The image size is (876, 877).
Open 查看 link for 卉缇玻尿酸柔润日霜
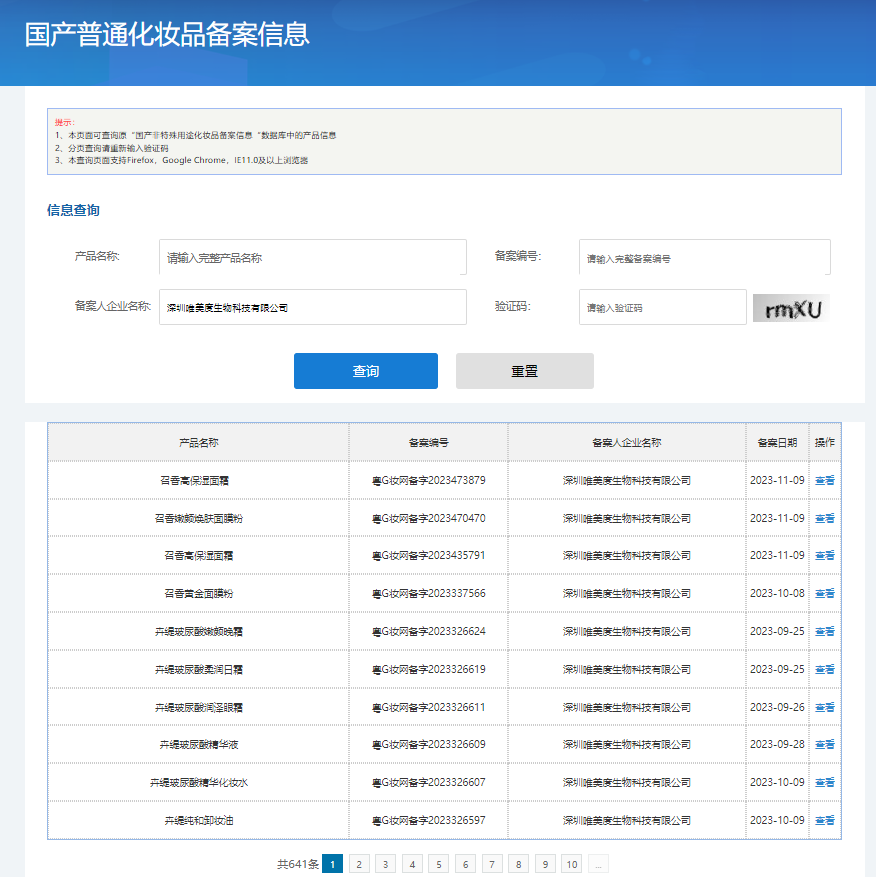tap(824, 669)
